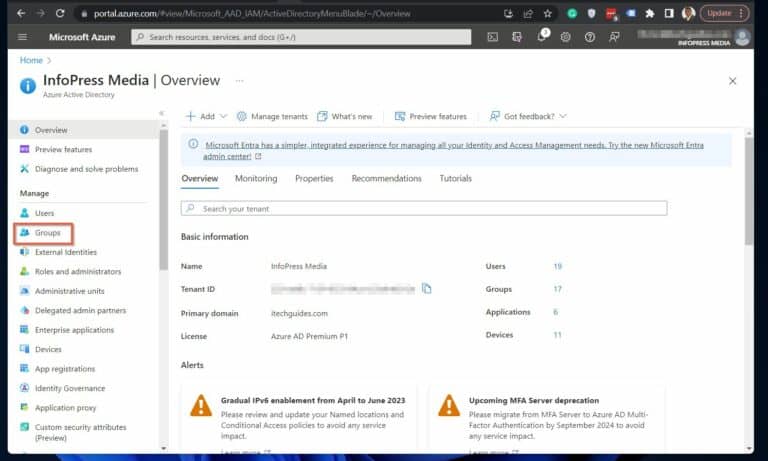The image size is (768, 461).
Task: Click the Microsoft Azure logo text
Action: click(82, 37)
